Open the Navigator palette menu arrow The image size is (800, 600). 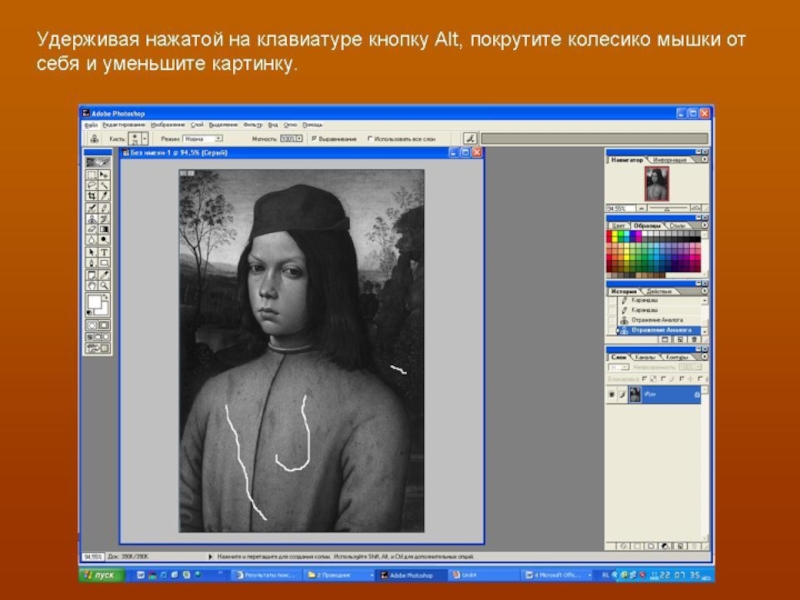[x=705, y=160]
